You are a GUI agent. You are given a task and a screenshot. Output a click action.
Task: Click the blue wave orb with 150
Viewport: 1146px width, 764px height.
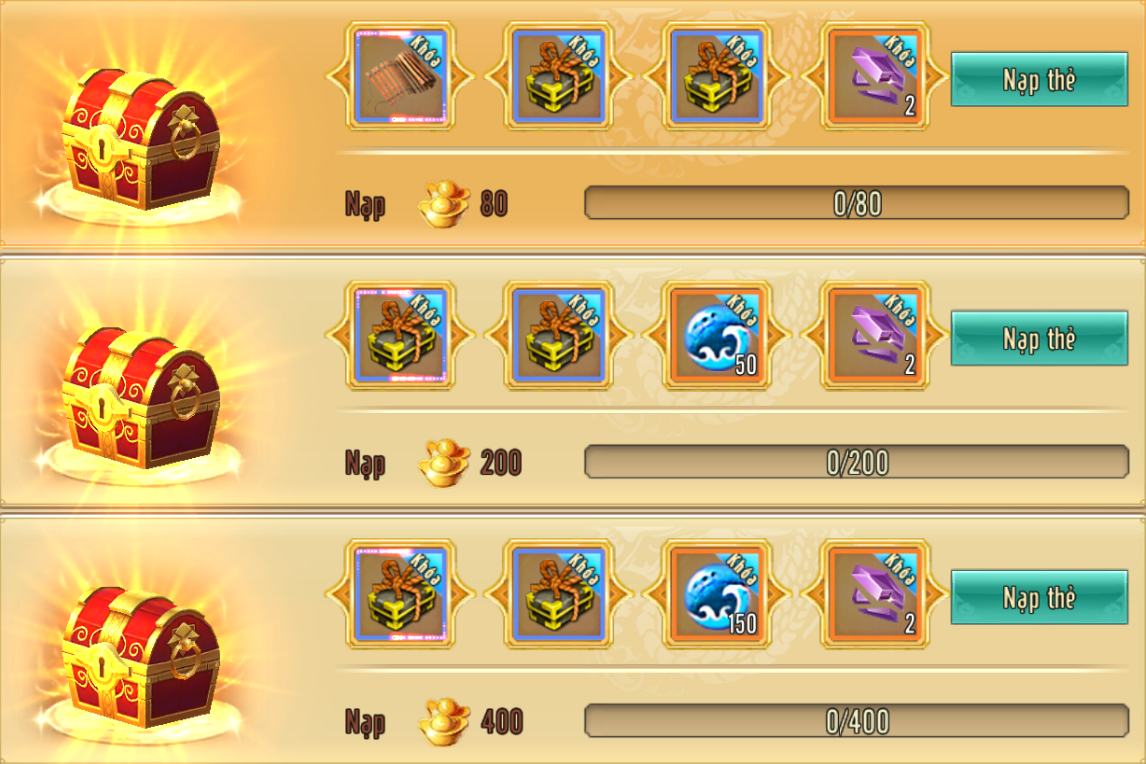(x=717, y=594)
